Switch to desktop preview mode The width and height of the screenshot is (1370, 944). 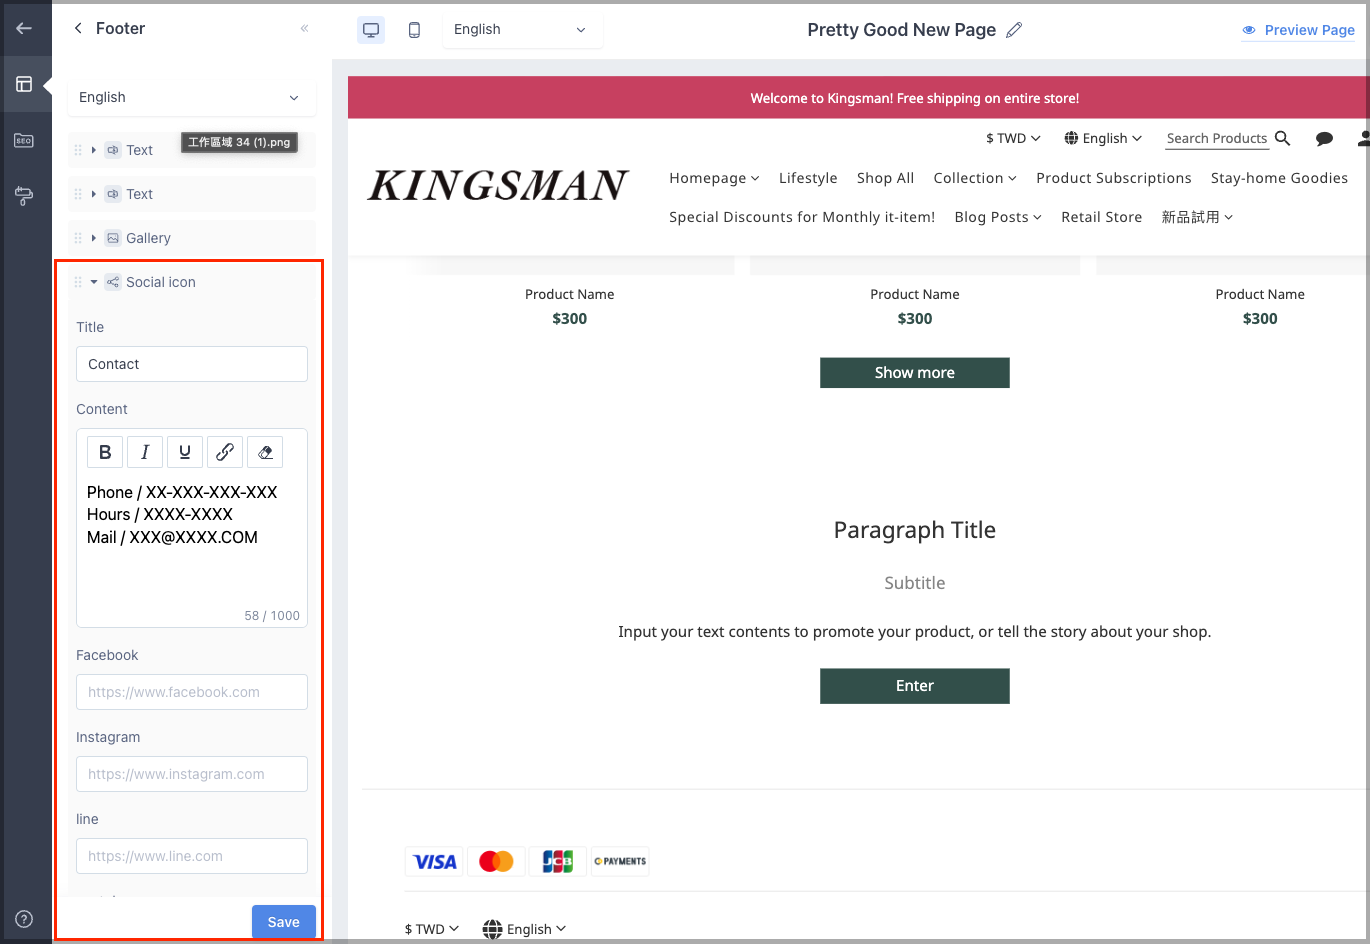(x=371, y=30)
